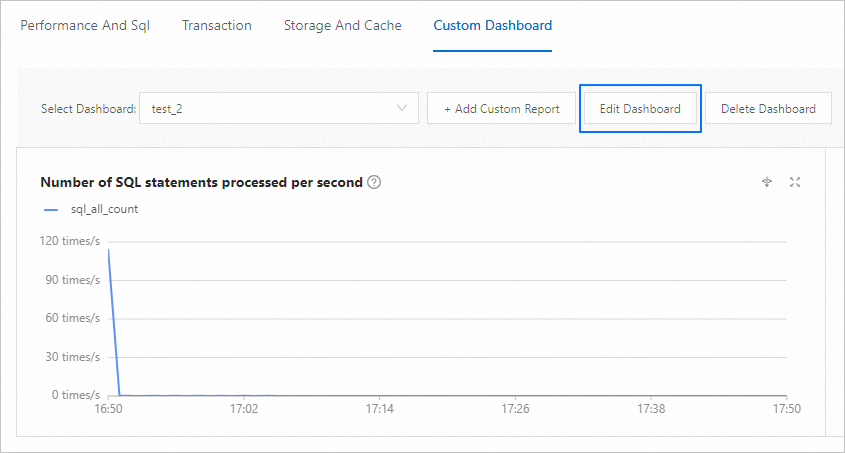Click the chart title text about SQL statements

point(201,182)
